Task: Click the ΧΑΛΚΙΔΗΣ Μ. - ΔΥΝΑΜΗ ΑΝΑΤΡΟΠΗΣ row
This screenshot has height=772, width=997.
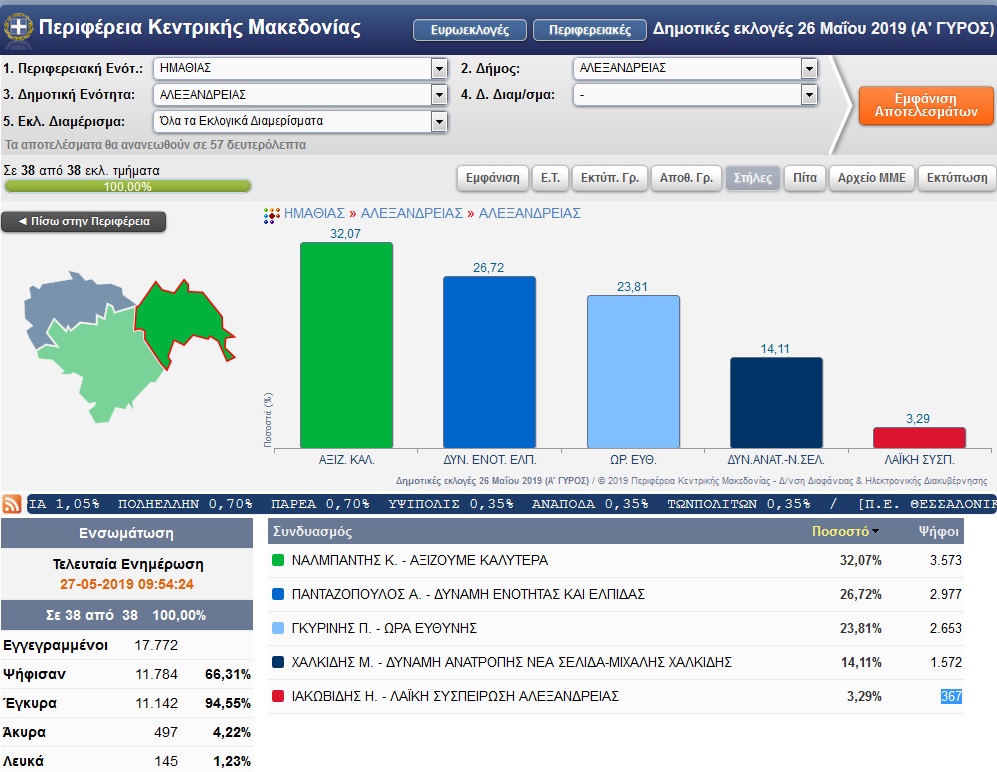Action: (x=615, y=662)
